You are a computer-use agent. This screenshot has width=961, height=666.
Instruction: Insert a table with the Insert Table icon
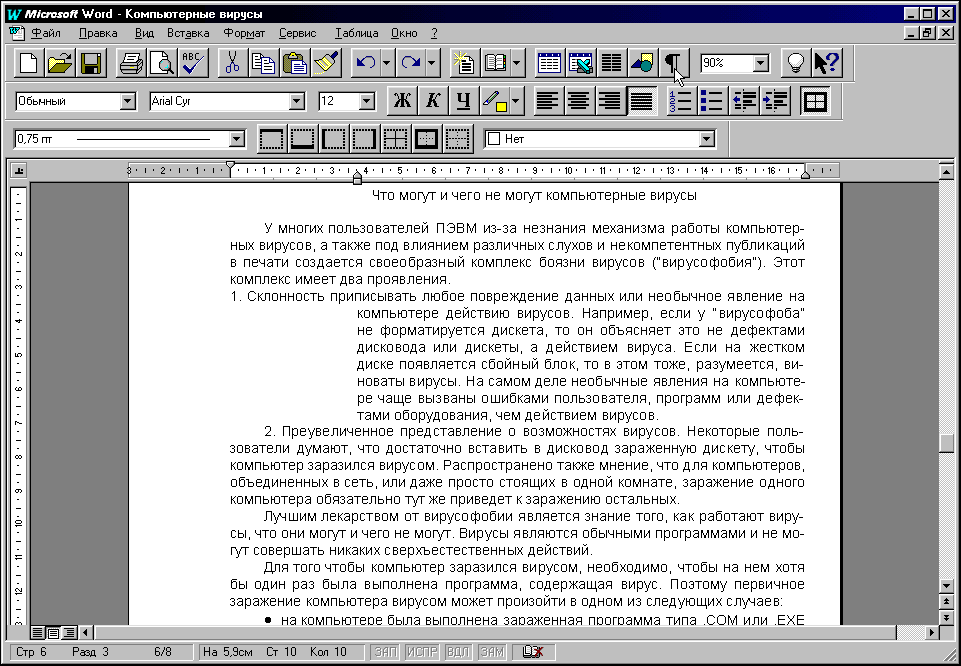[549, 63]
